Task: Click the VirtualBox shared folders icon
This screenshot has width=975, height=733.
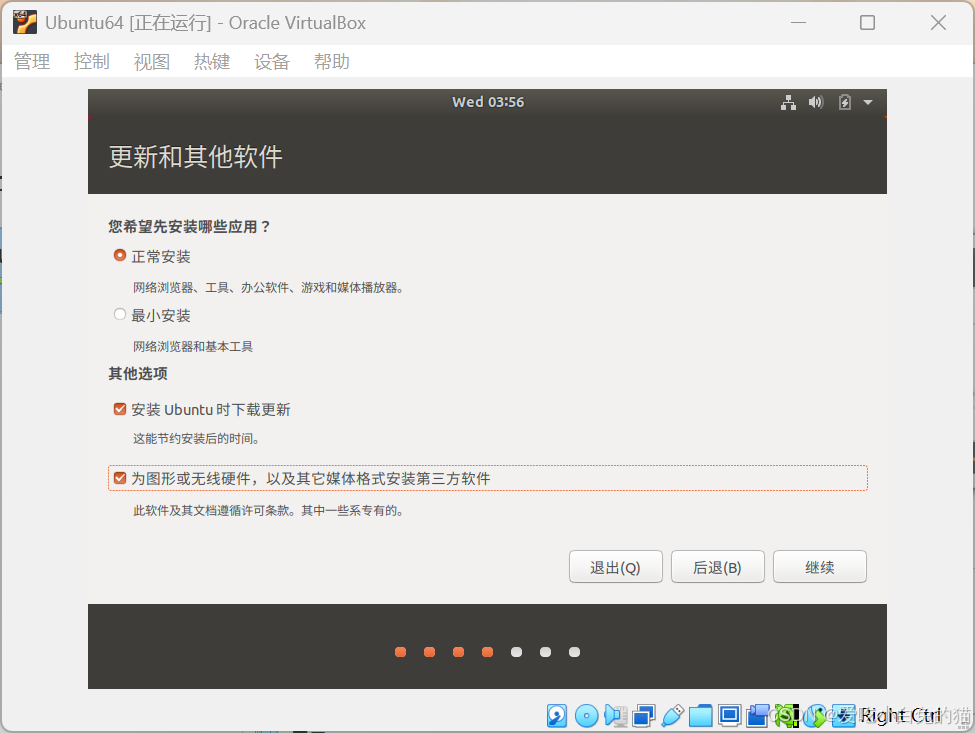Action: [x=701, y=716]
